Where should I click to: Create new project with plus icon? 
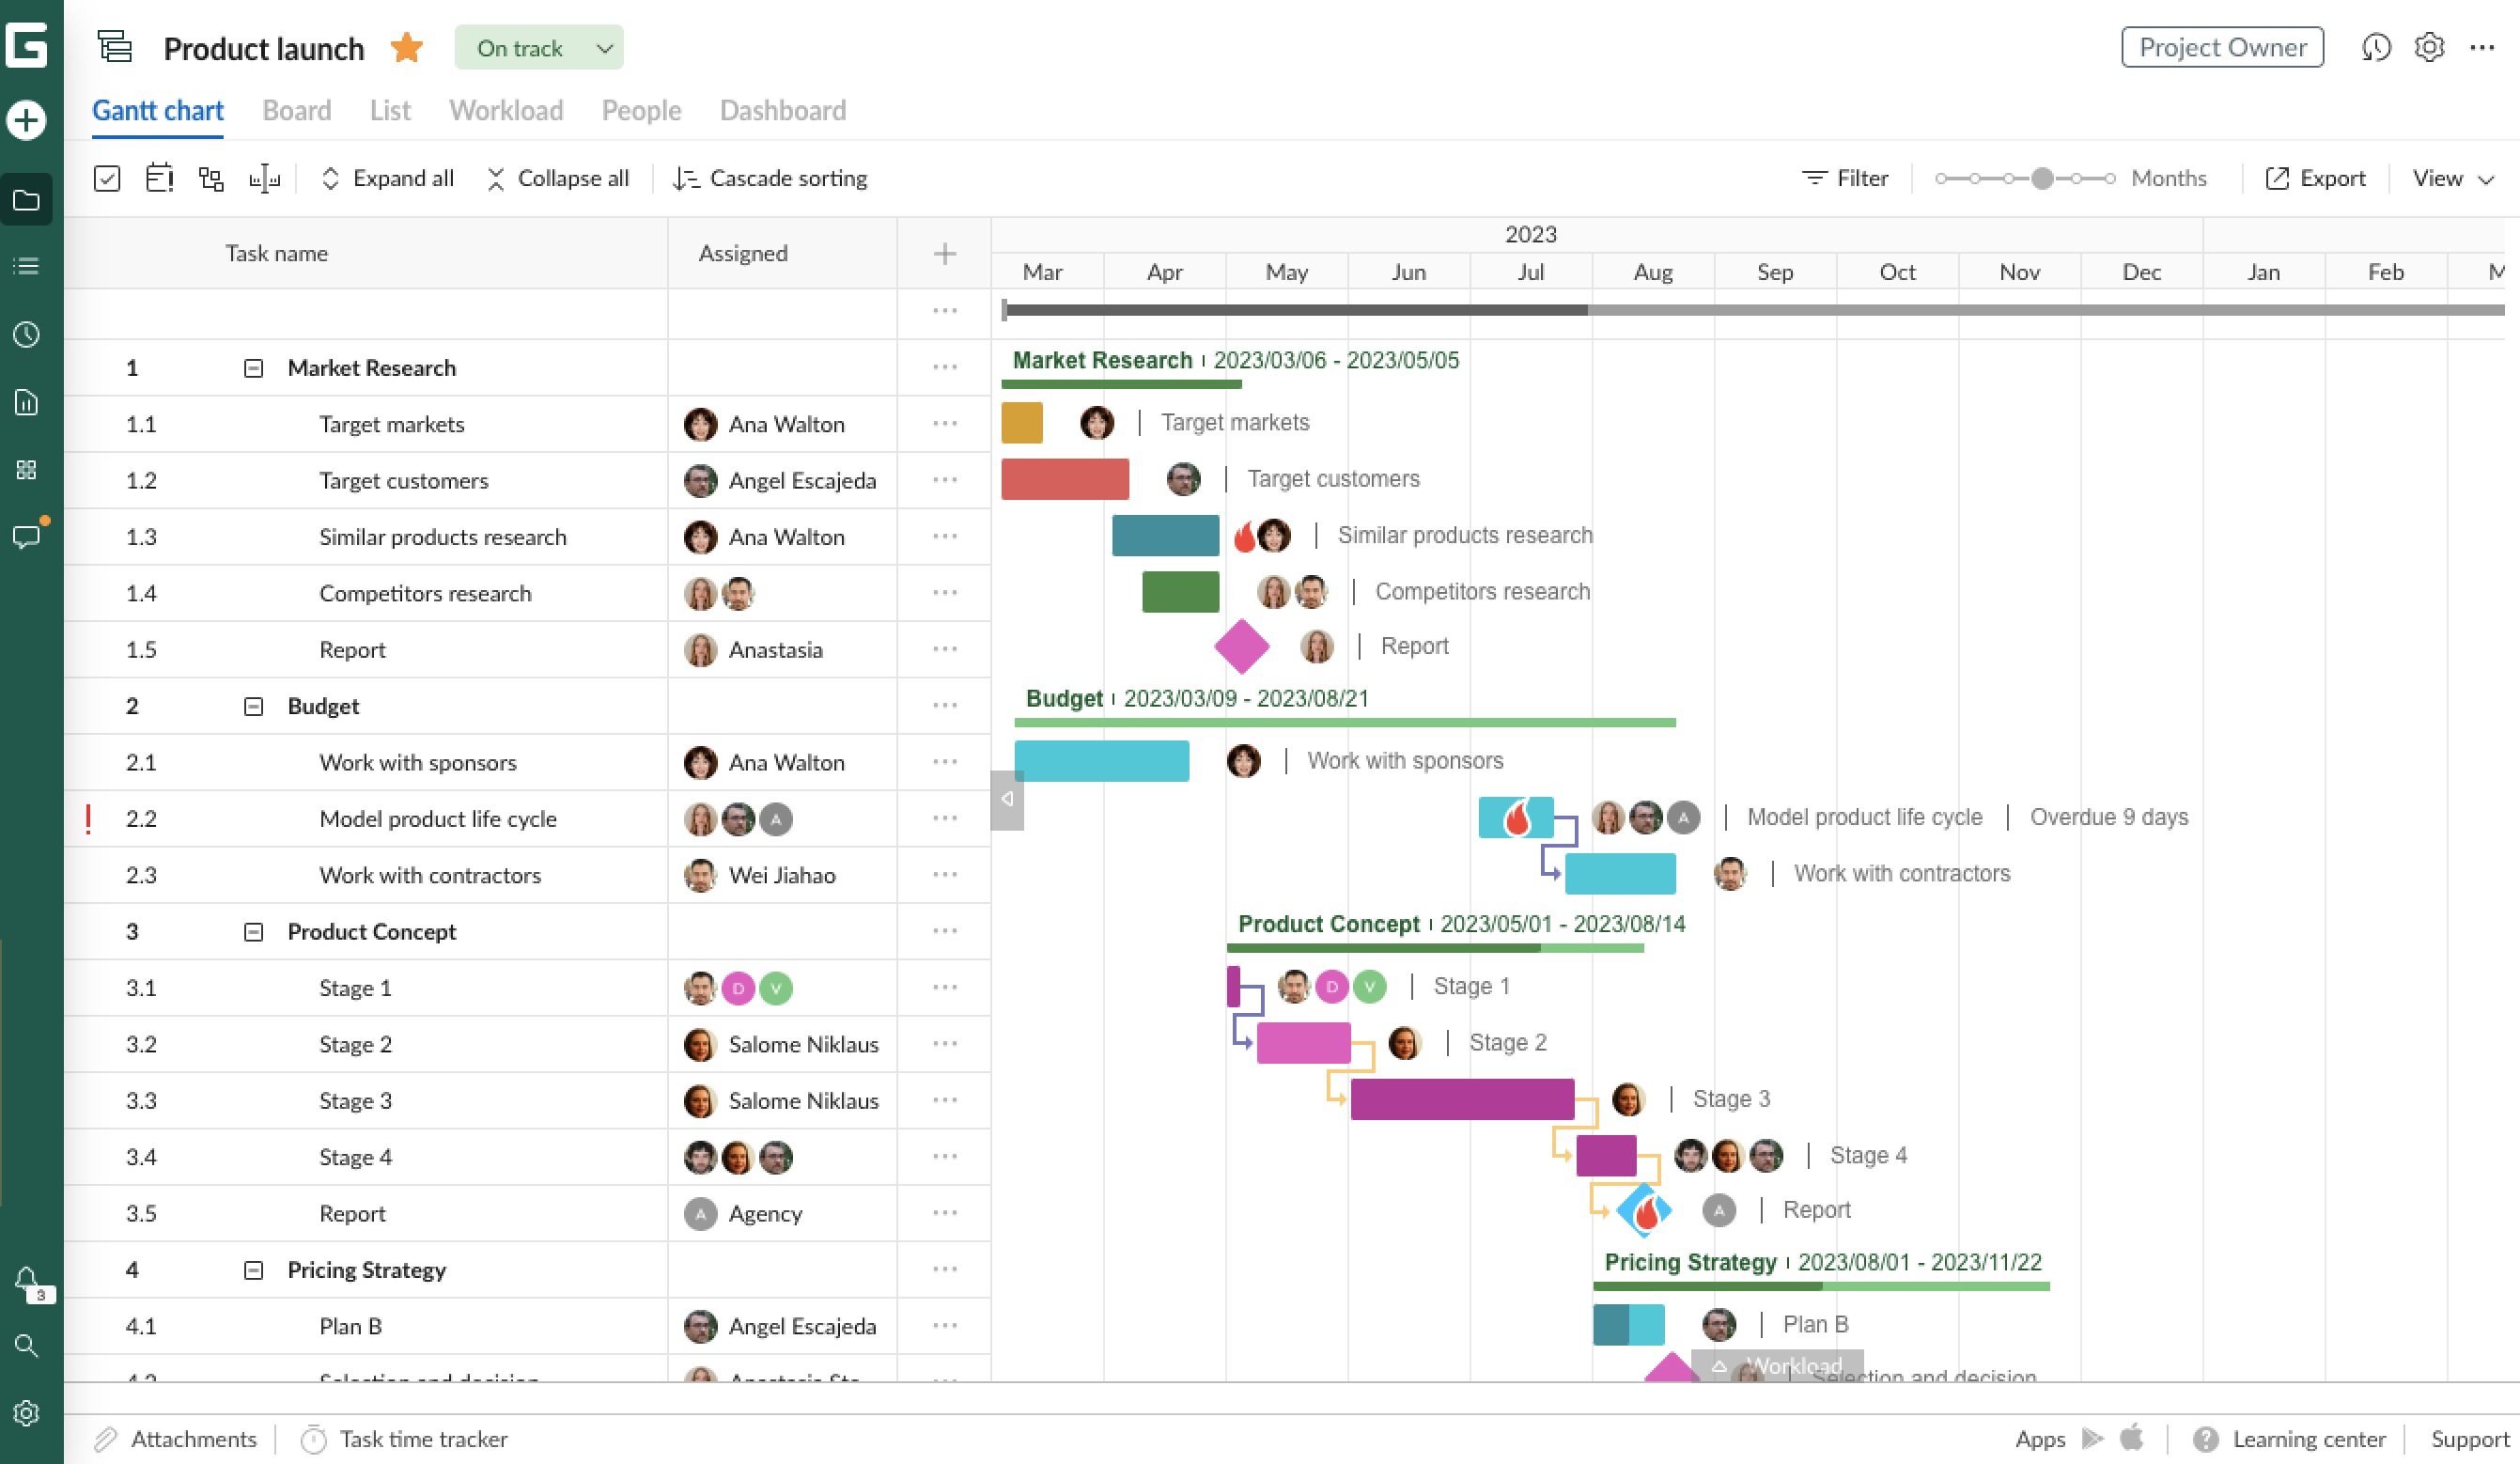click(27, 119)
